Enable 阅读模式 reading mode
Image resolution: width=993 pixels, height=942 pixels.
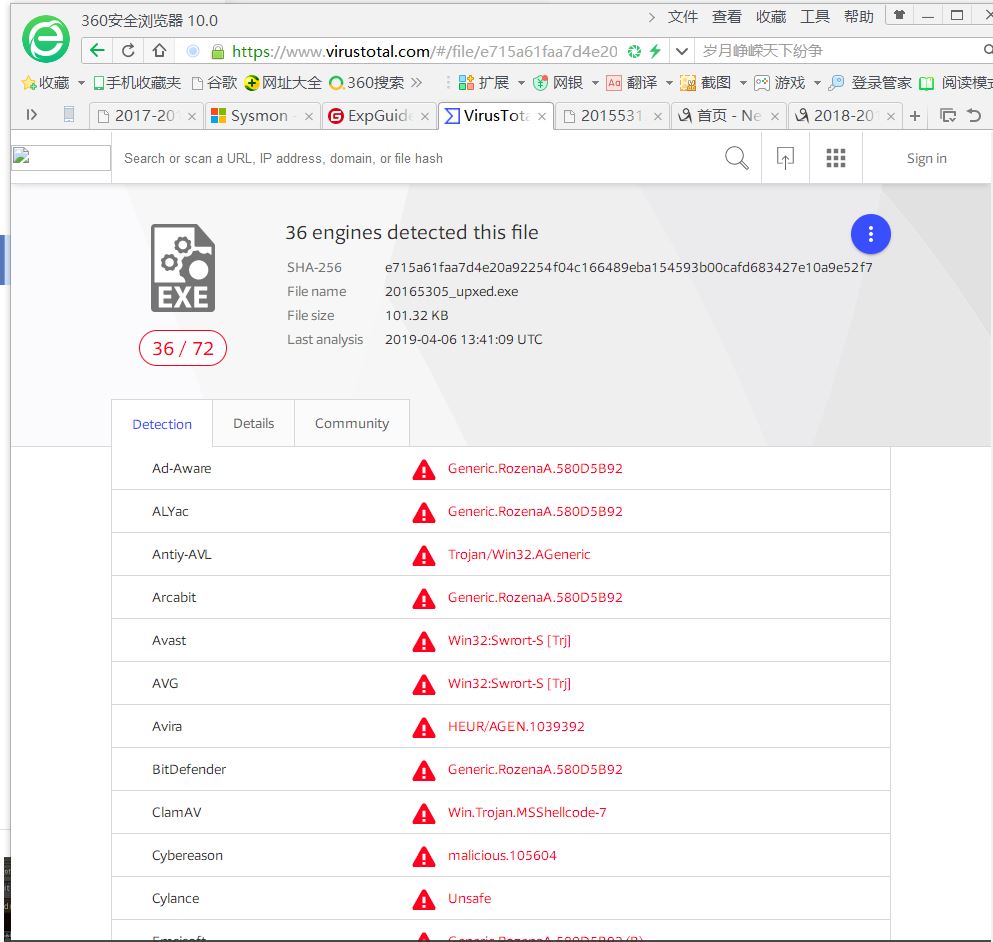tap(956, 83)
